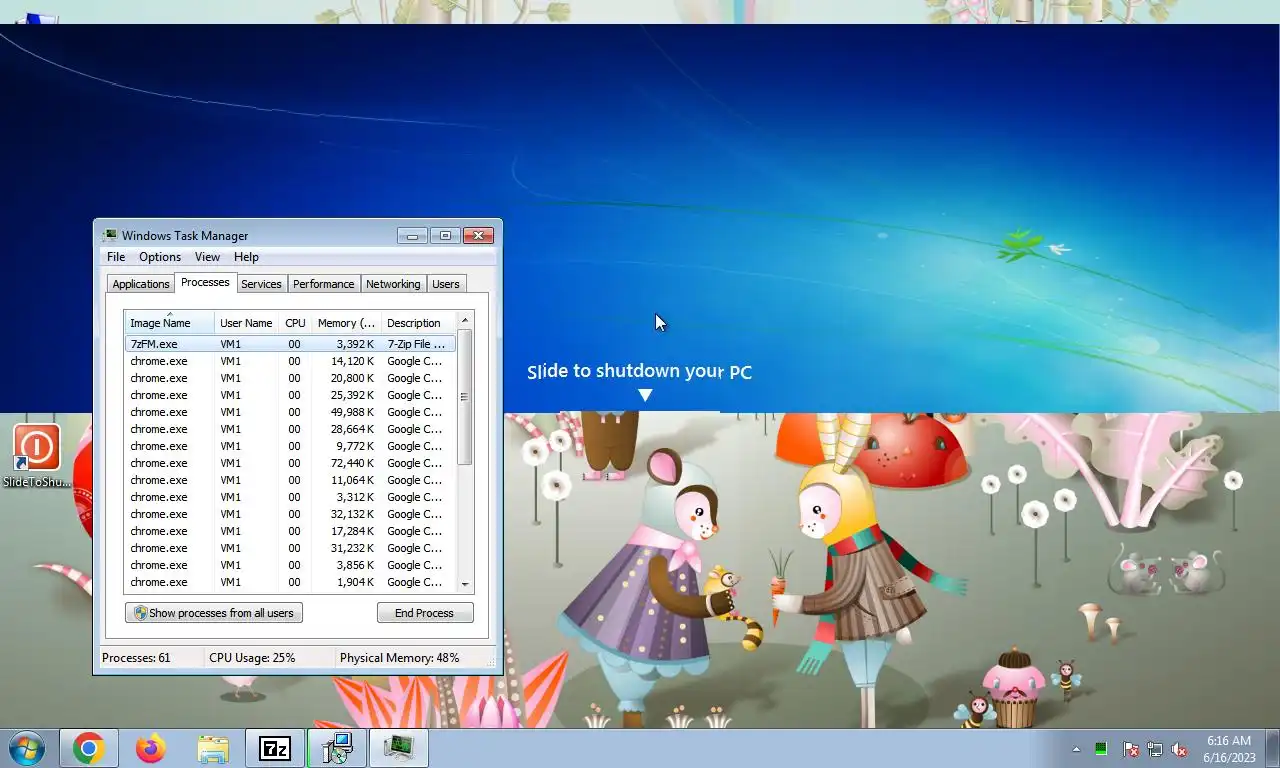Select the chrome.exe row using 1,904 K

pyautogui.click(x=290, y=582)
